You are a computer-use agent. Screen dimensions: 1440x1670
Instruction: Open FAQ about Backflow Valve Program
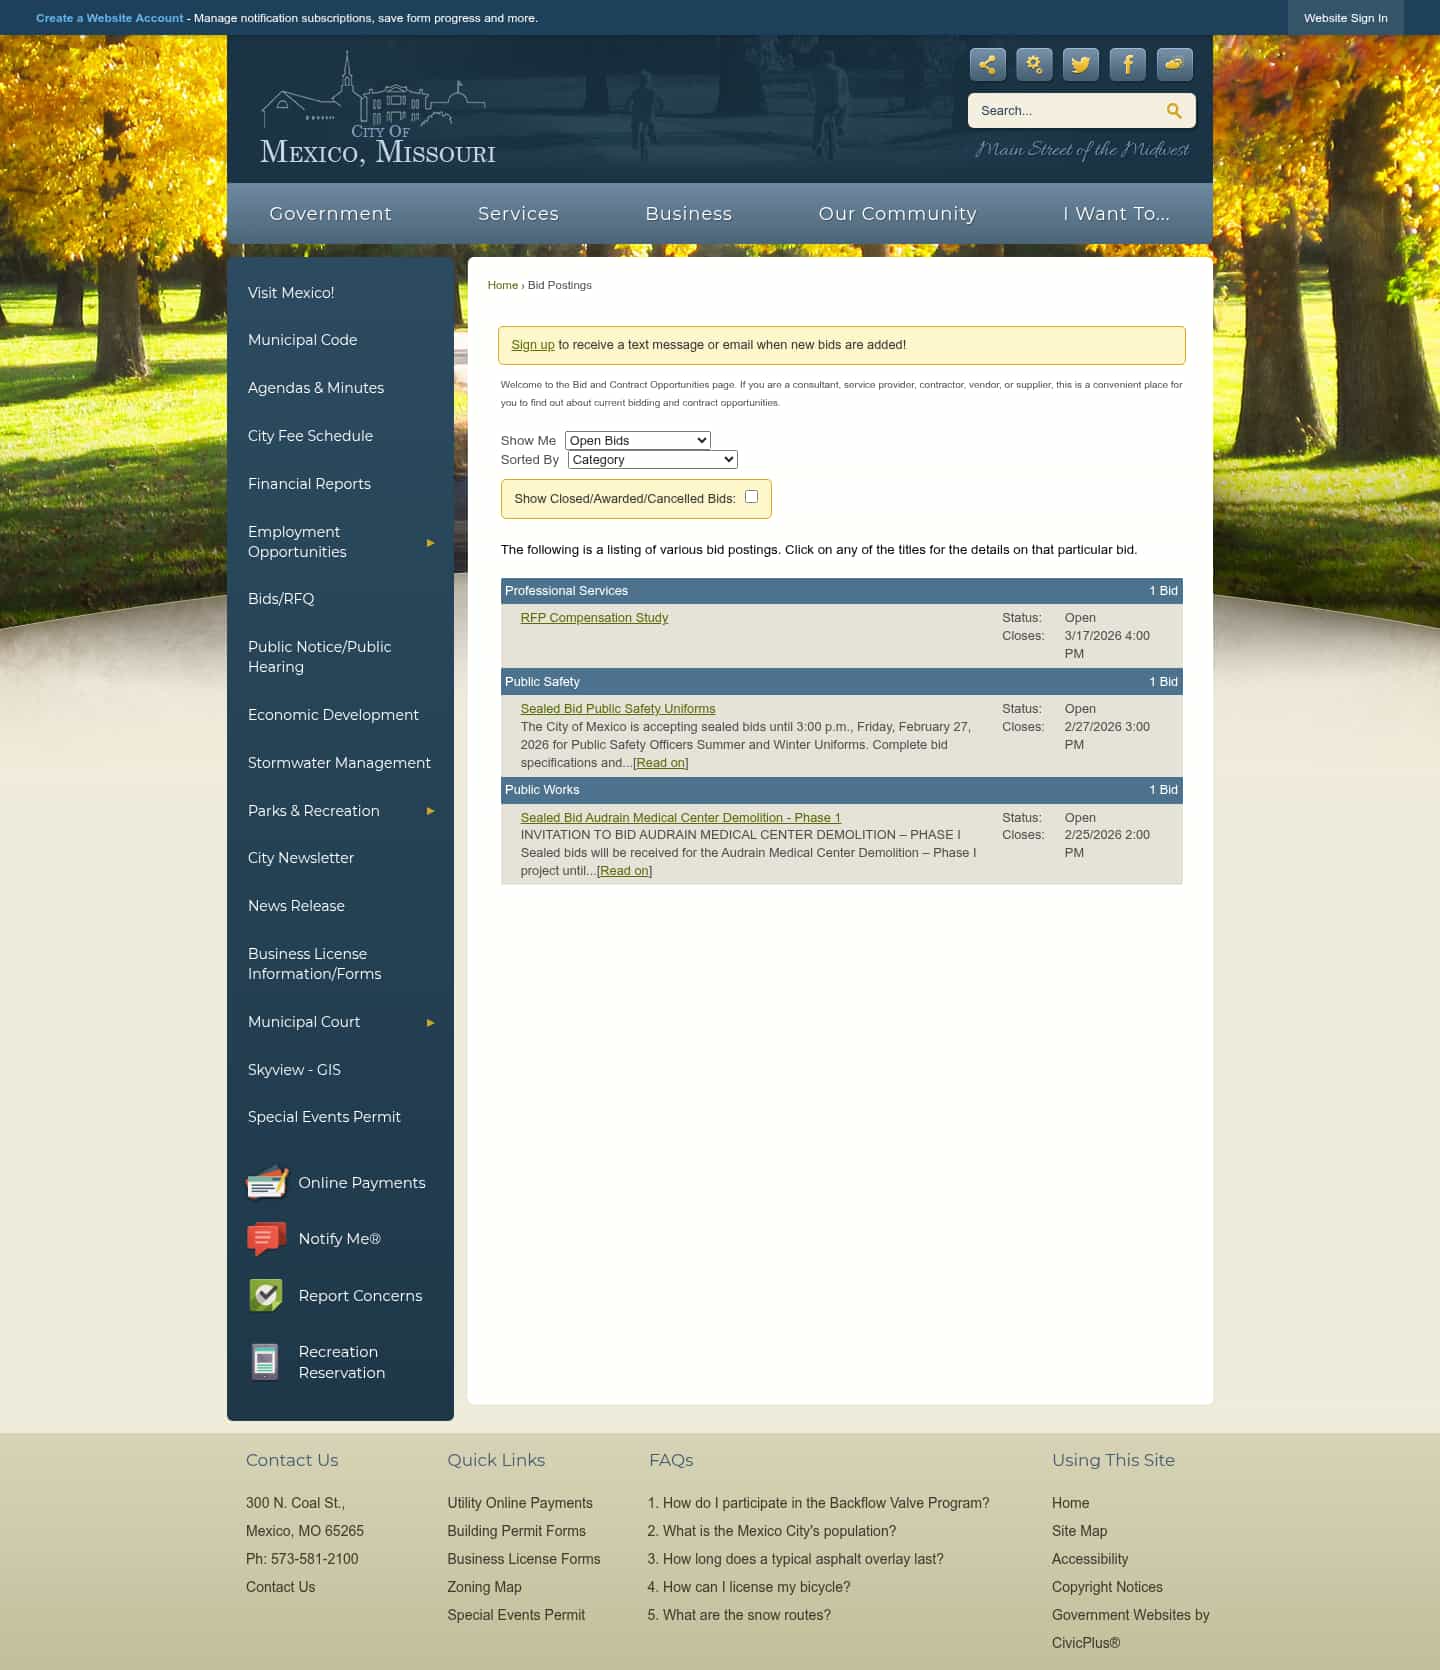(x=825, y=1503)
